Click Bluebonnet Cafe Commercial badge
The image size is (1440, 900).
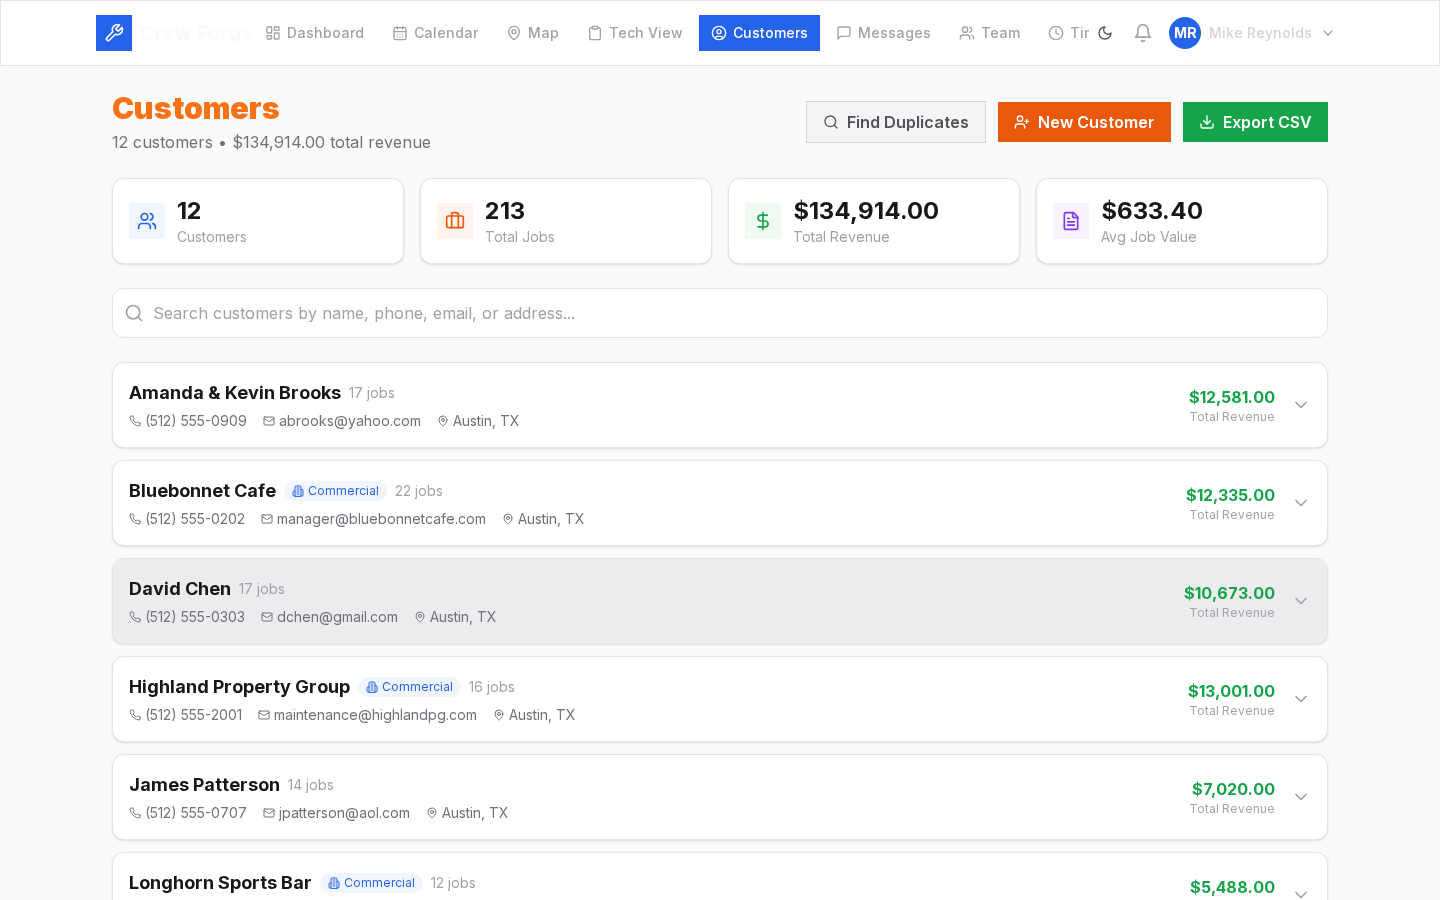click(x=335, y=491)
